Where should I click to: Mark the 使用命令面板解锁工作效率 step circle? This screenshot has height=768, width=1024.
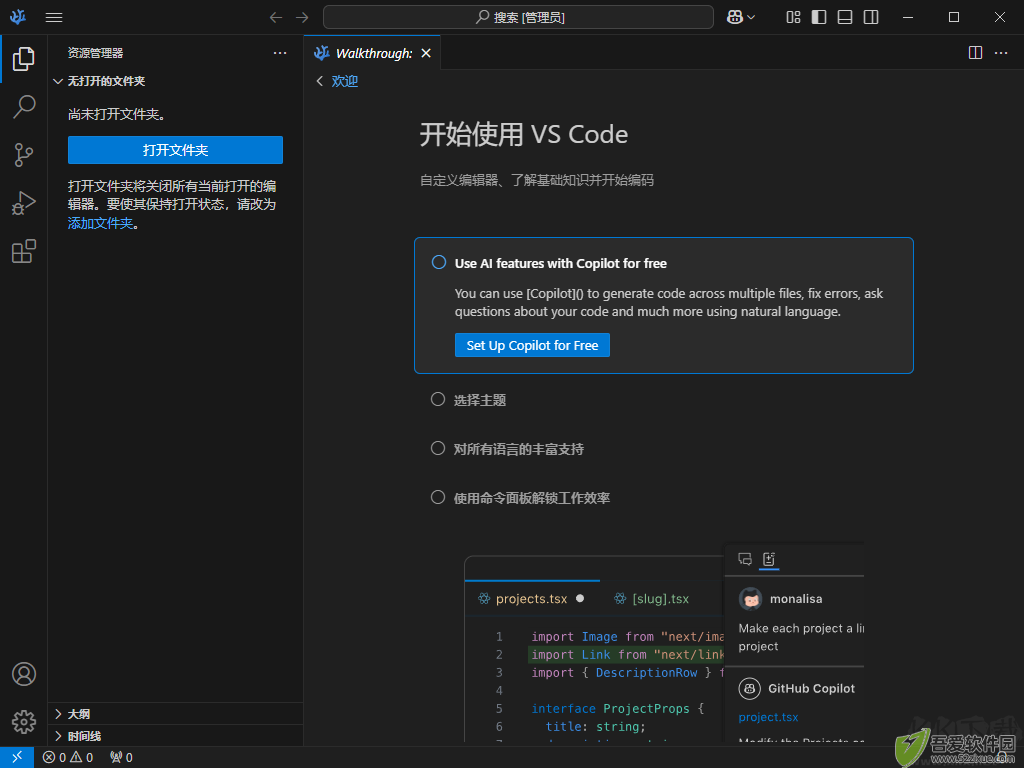click(438, 497)
